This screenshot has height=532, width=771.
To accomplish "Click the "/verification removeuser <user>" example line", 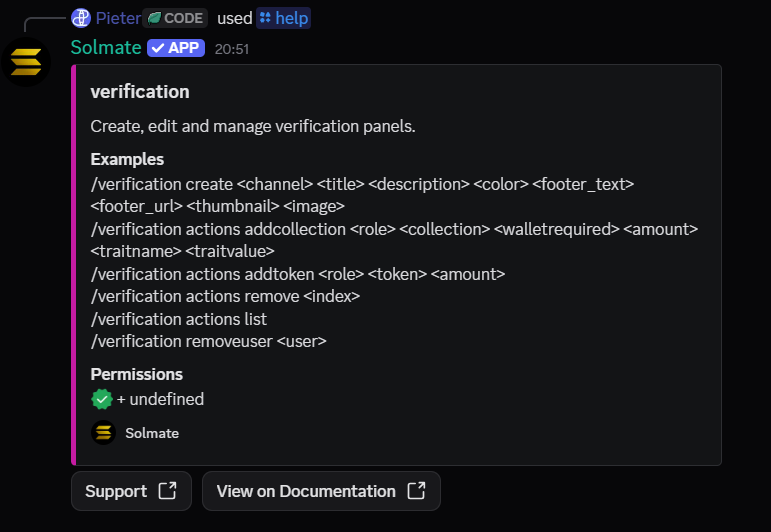I will tap(208, 341).
